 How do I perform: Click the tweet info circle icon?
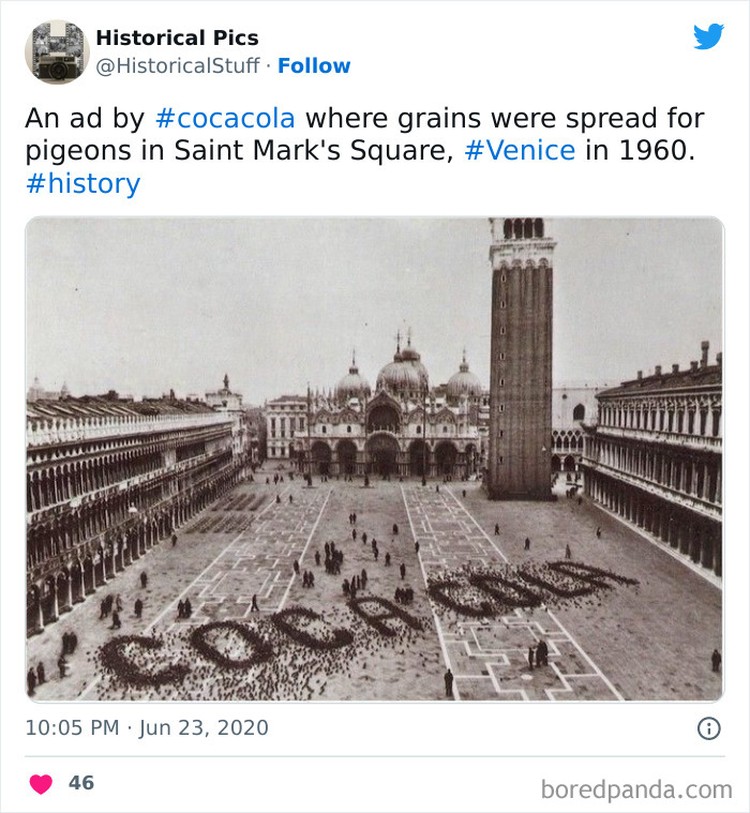[709, 728]
